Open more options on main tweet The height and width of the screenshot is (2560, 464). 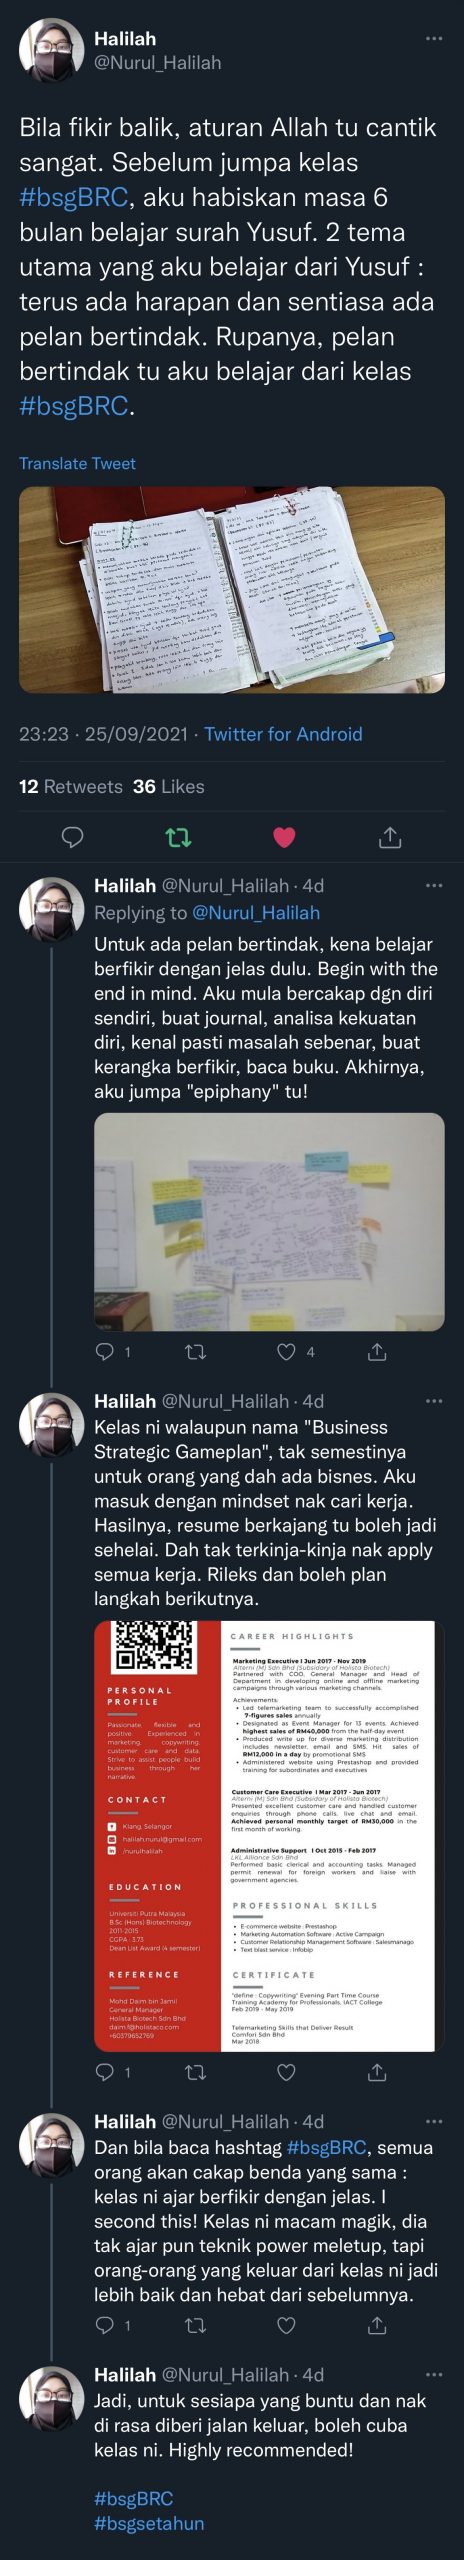pos(434,39)
